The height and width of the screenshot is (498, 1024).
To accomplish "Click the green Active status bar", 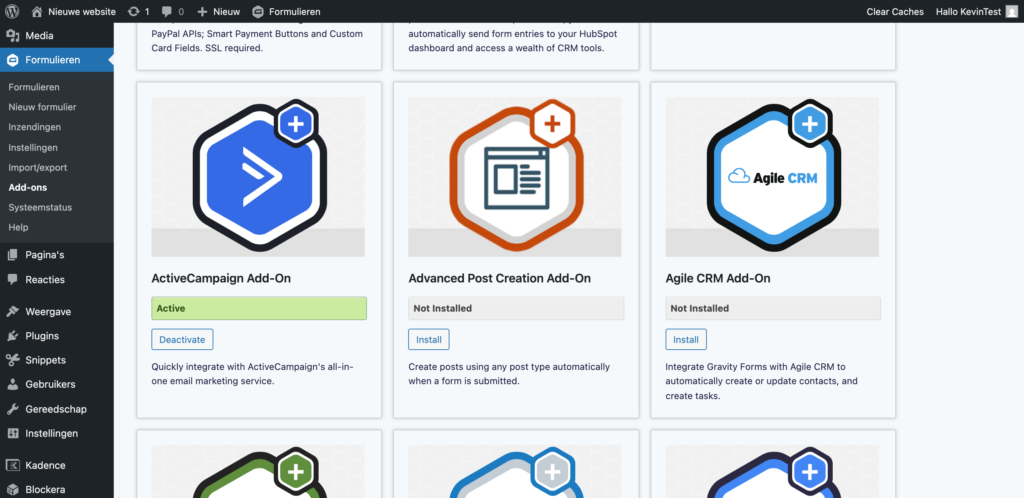I will point(259,308).
